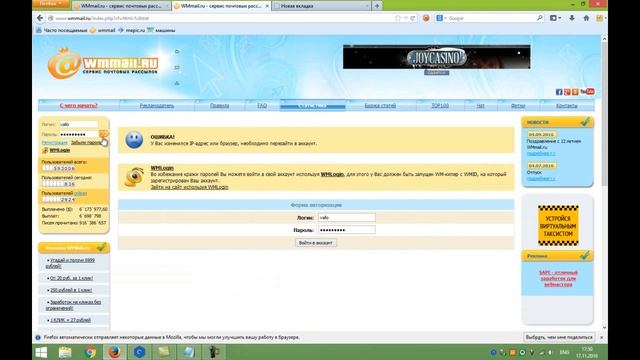Open the Facebook social icon
Screen dimensions: 640x360
tap(559, 92)
